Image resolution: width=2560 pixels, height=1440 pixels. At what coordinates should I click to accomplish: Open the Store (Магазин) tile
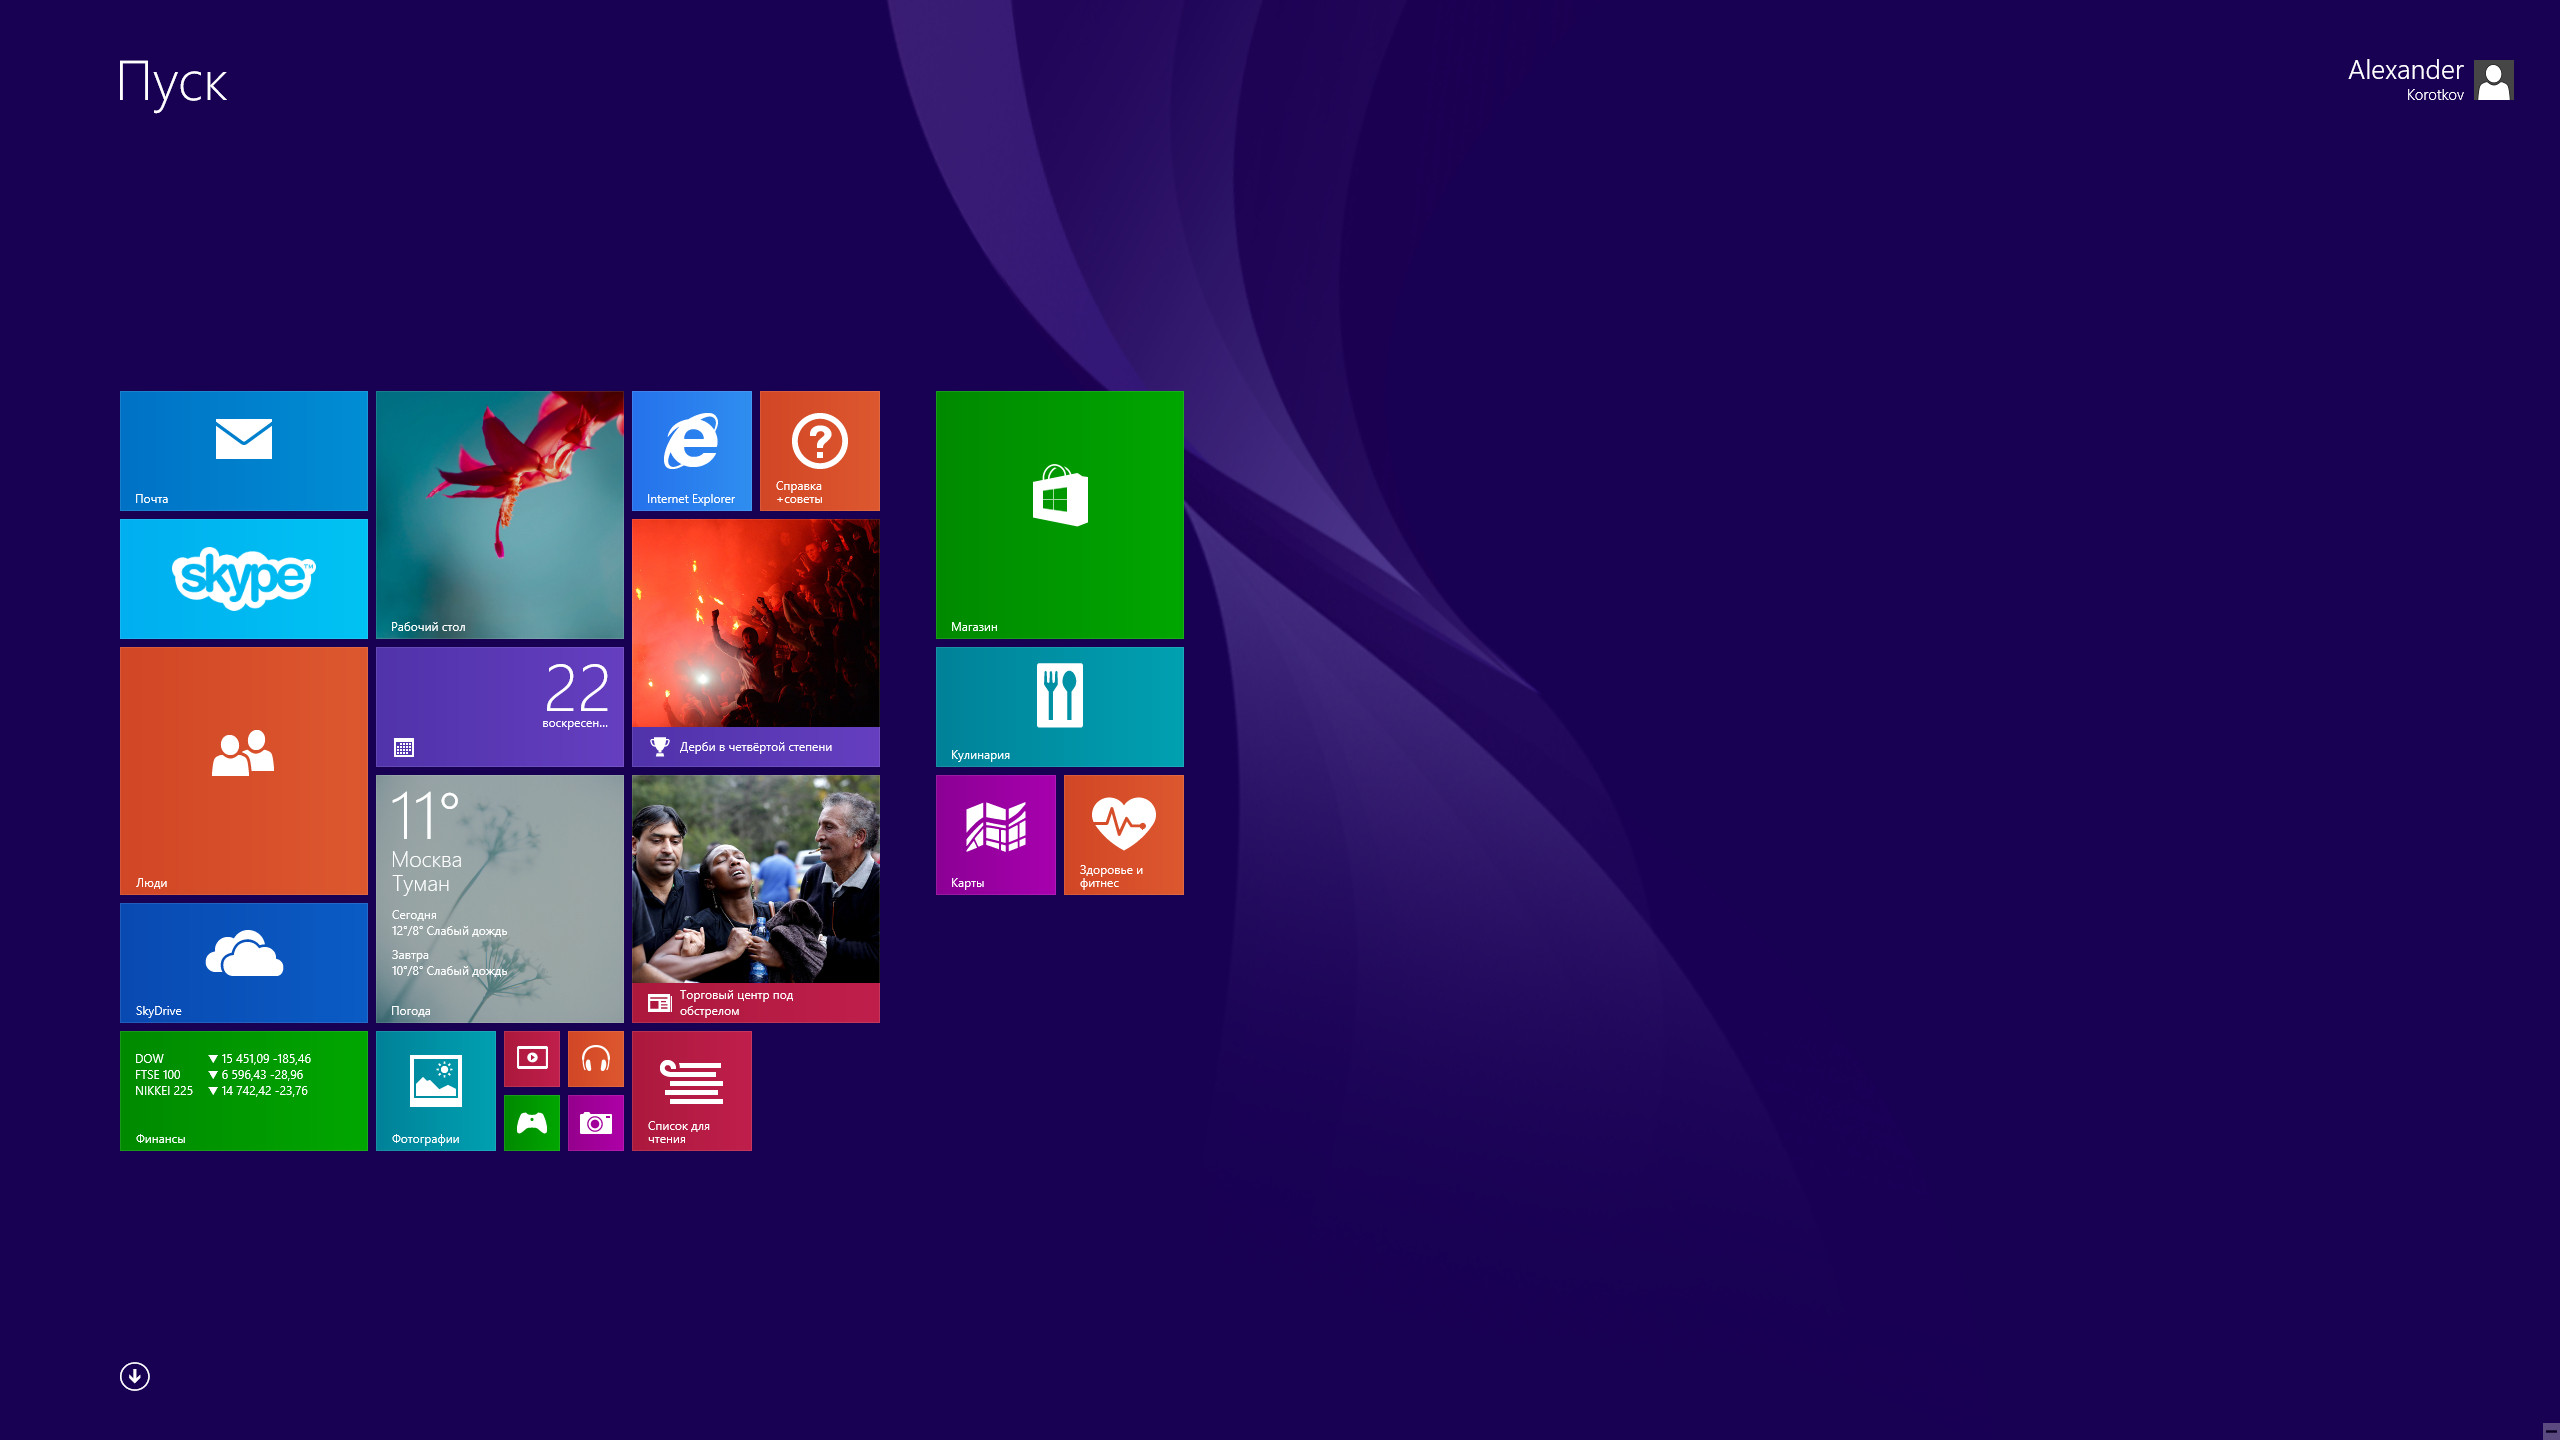(1059, 514)
